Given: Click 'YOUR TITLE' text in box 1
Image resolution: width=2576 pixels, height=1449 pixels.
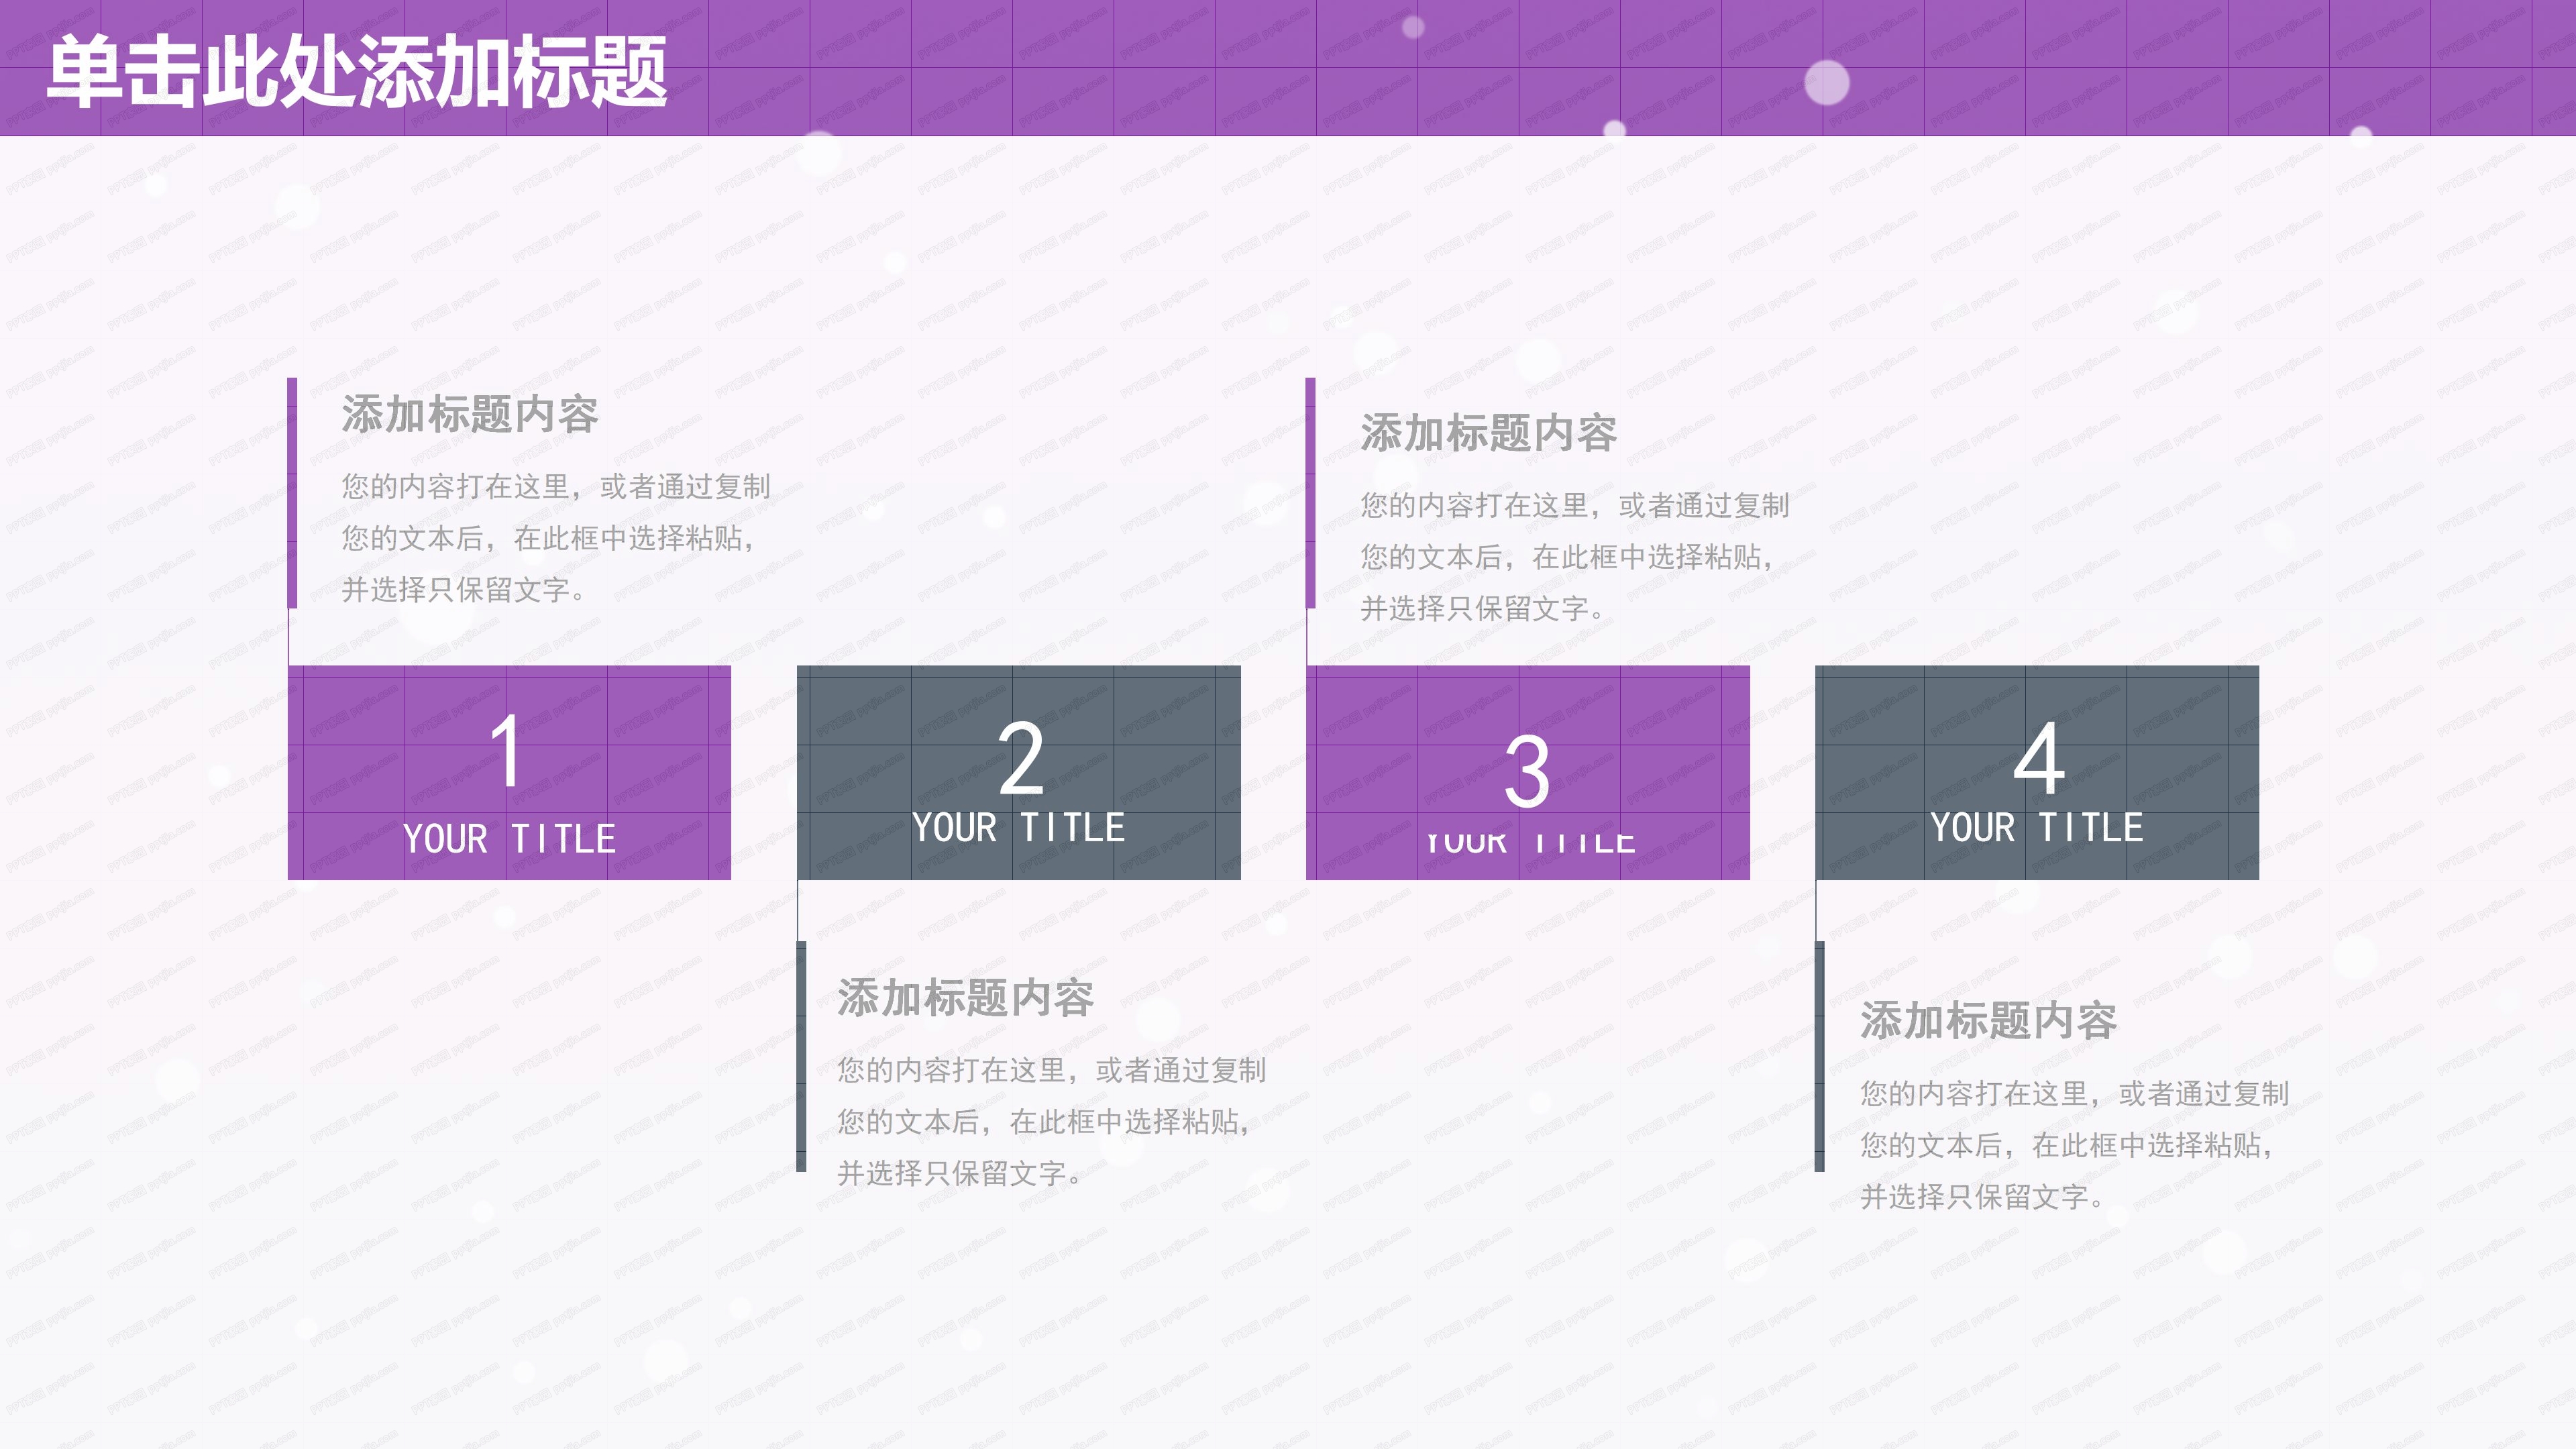Looking at the screenshot, I should coord(509,839).
